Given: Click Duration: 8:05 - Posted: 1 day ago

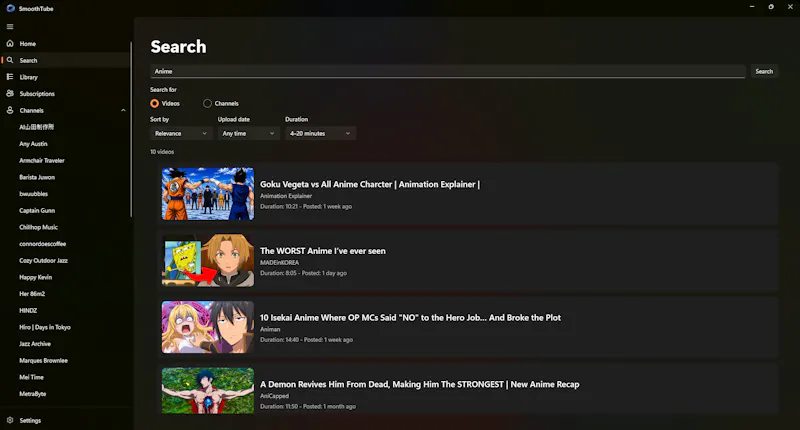Looking at the screenshot, I should pyautogui.click(x=304, y=273).
